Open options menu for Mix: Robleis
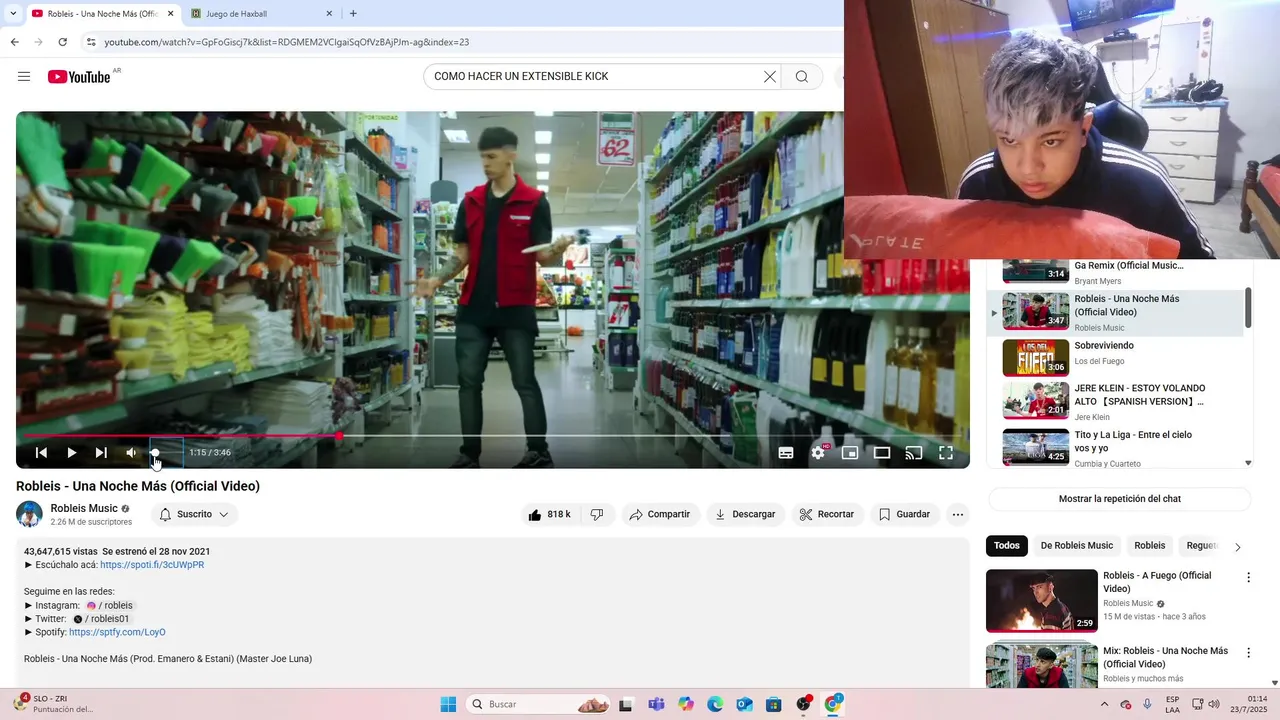Viewport: 1280px width, 720px height. [1248, 653]
